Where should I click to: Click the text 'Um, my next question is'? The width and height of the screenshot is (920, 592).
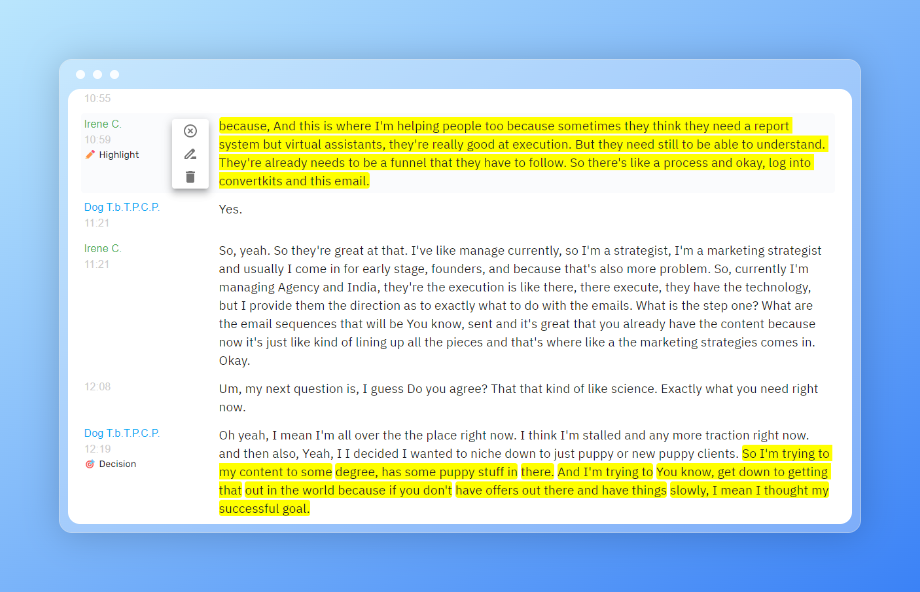(289, 389)
